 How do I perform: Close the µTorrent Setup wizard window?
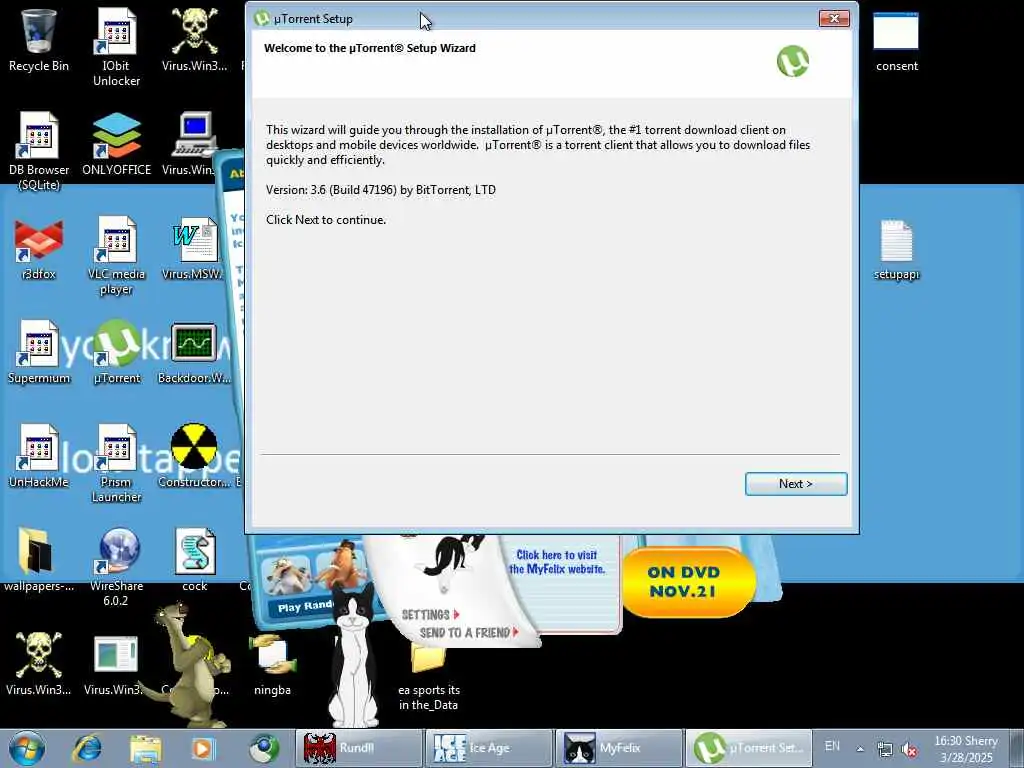point(834,18)
